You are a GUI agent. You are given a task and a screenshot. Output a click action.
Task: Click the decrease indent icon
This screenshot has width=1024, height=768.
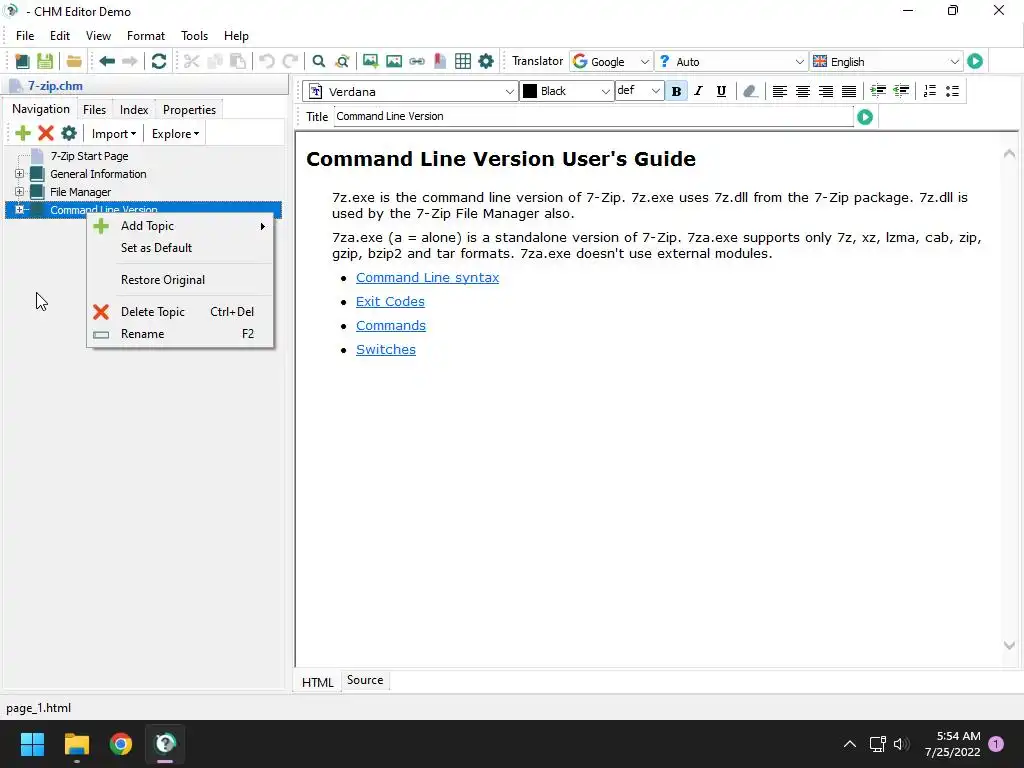(901, 91)
